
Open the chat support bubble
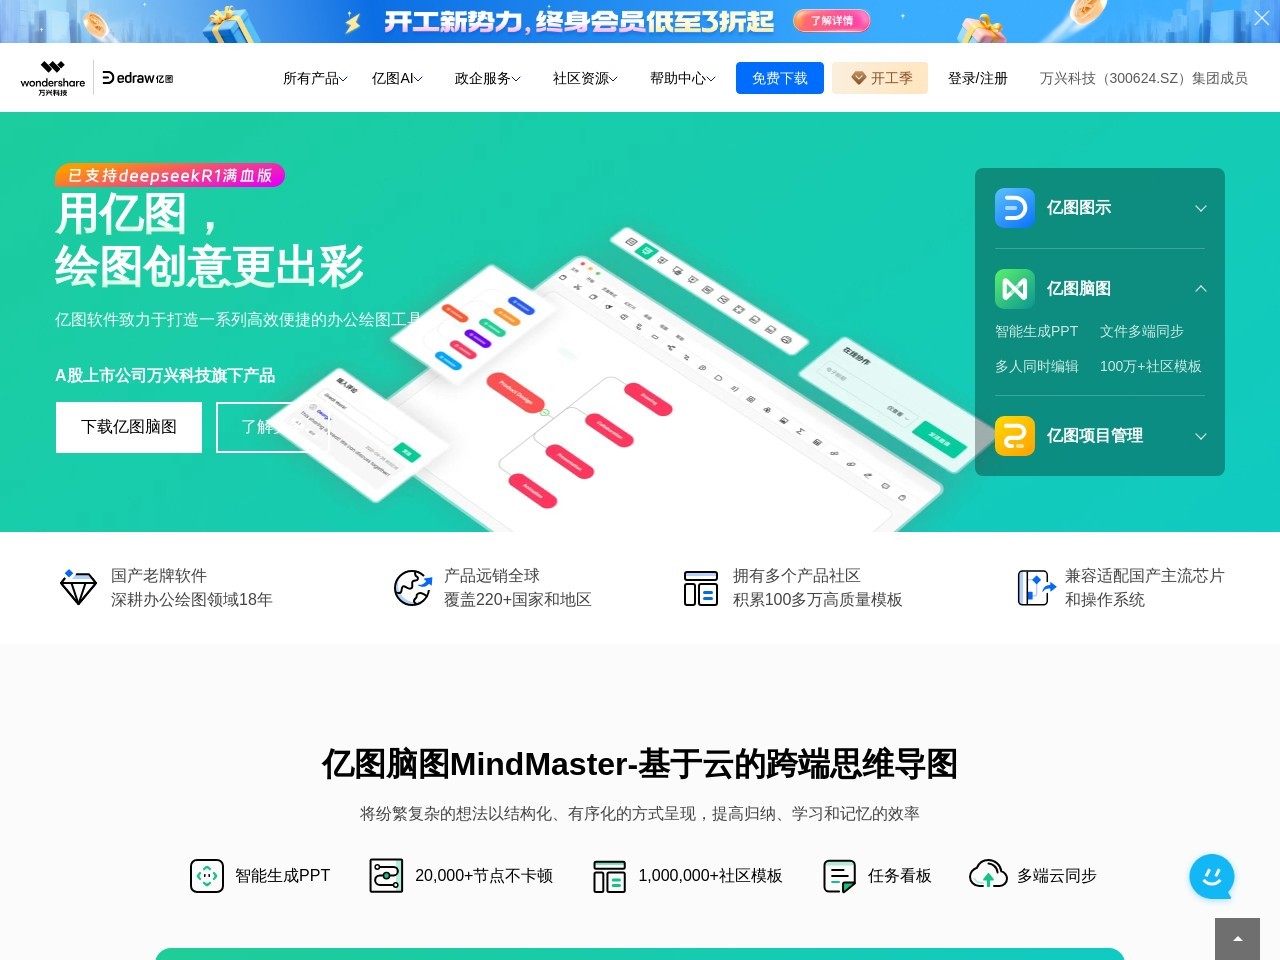[x=1212, y=877]
